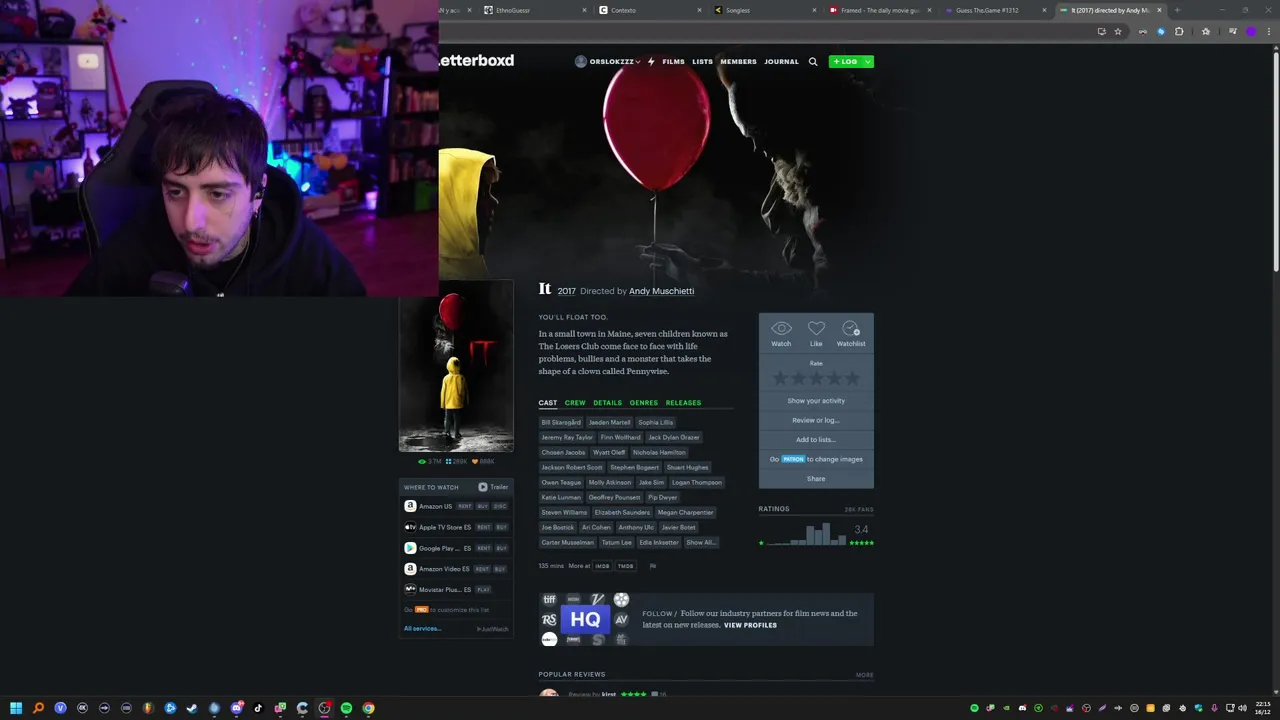Viewport: 1280px width, 720px height.
Task: Open the IMDB link
Action: pos(602,566)
